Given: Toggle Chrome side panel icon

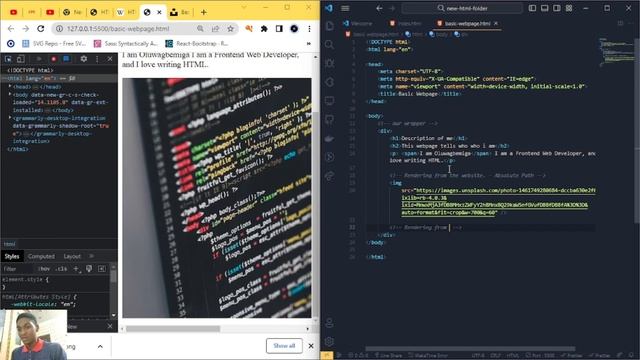Looking at the screenshot, I should coord(279,29).
